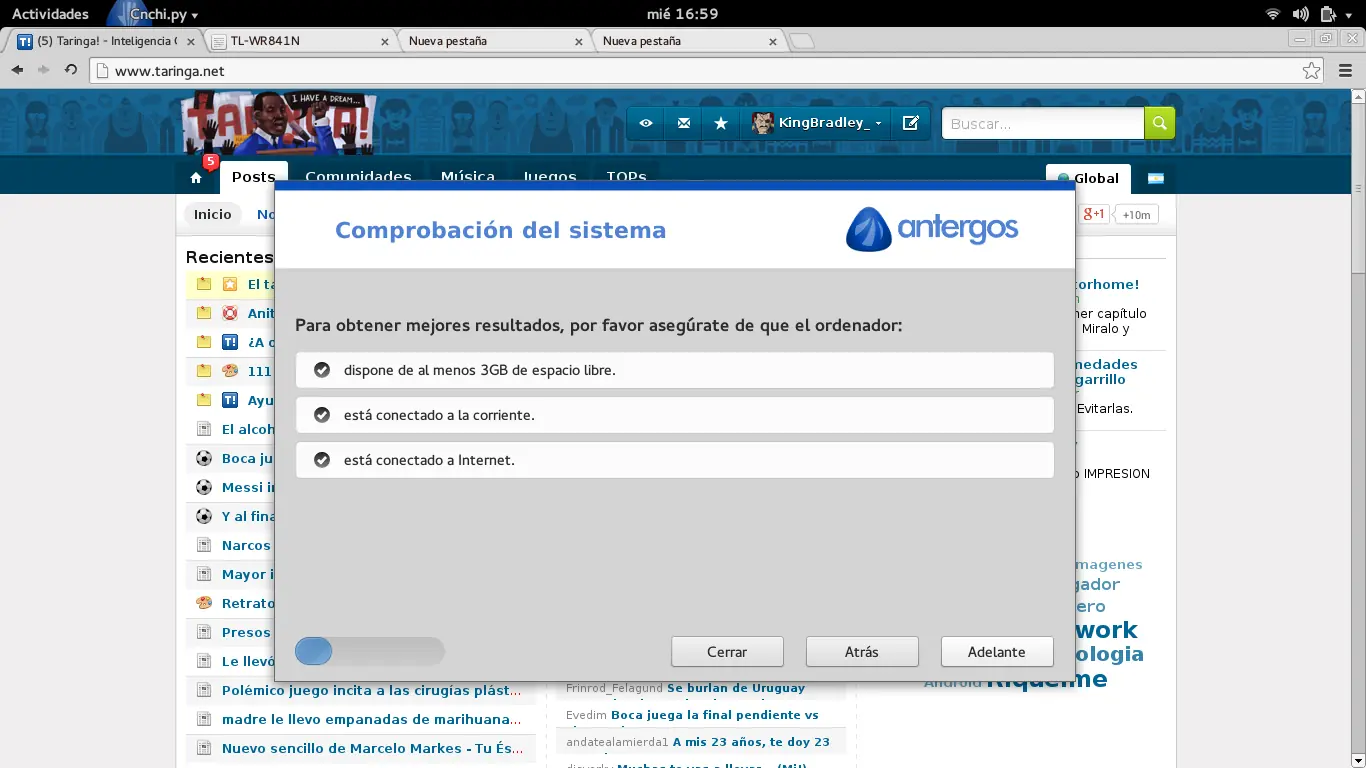Click the browser forward arrow
Viewport: 1366px width, 768px height.
click(x=43, y=70)
